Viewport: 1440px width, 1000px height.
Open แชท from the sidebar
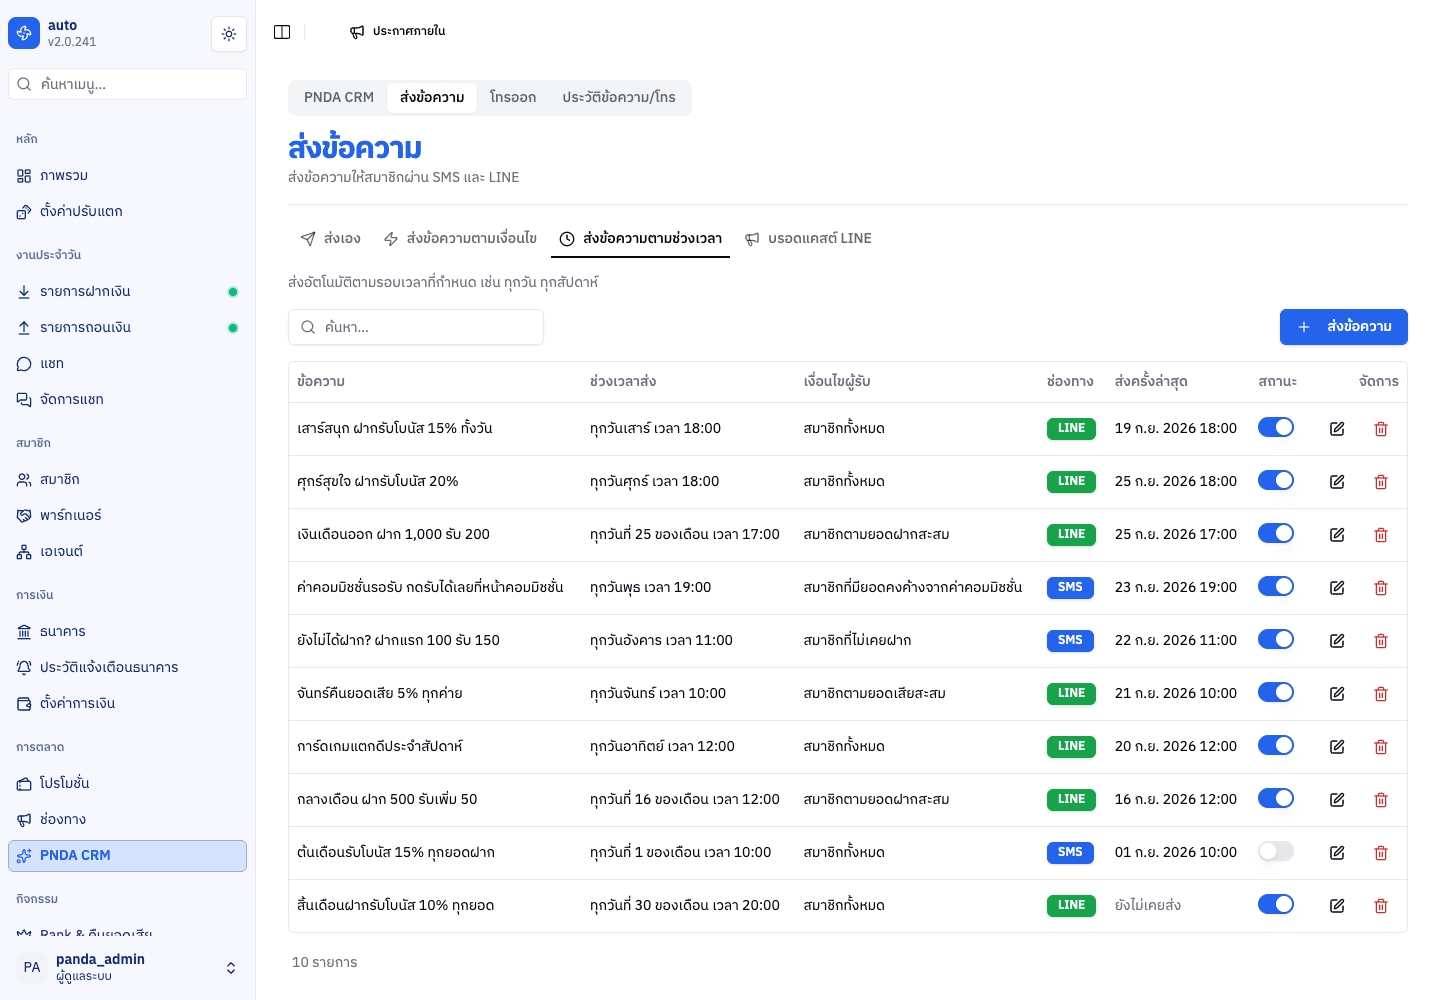coord(128,364)
